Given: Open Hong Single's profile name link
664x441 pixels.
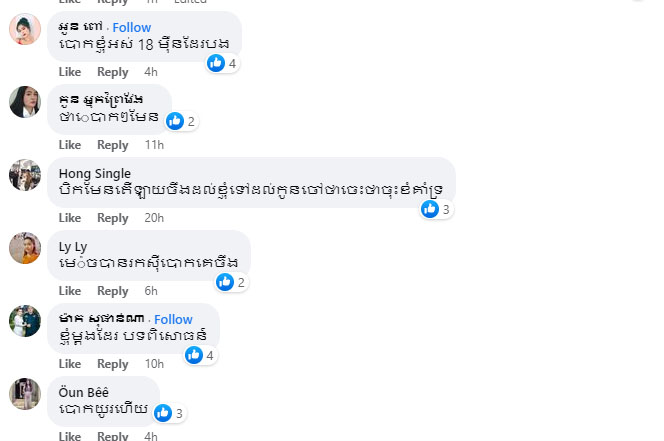Looking at the screenshot, I should pyautogui.click(x=94, y=174).
